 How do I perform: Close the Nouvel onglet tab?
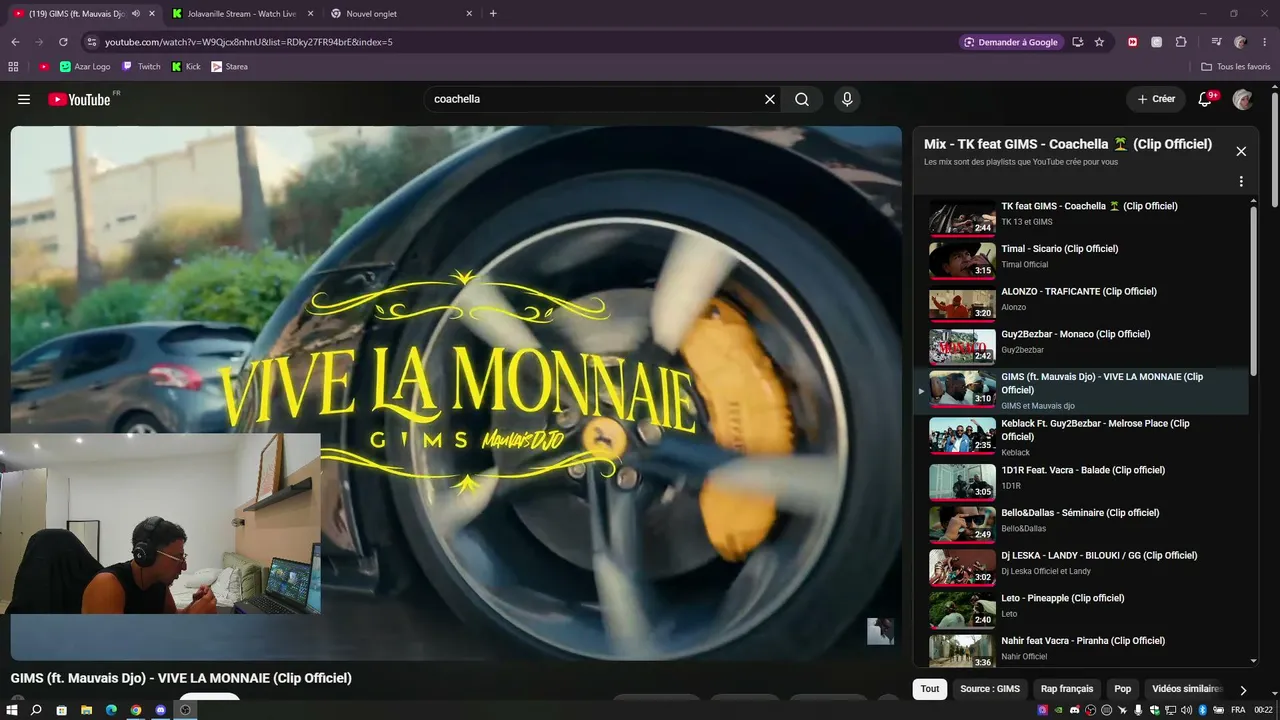point(469,14)
